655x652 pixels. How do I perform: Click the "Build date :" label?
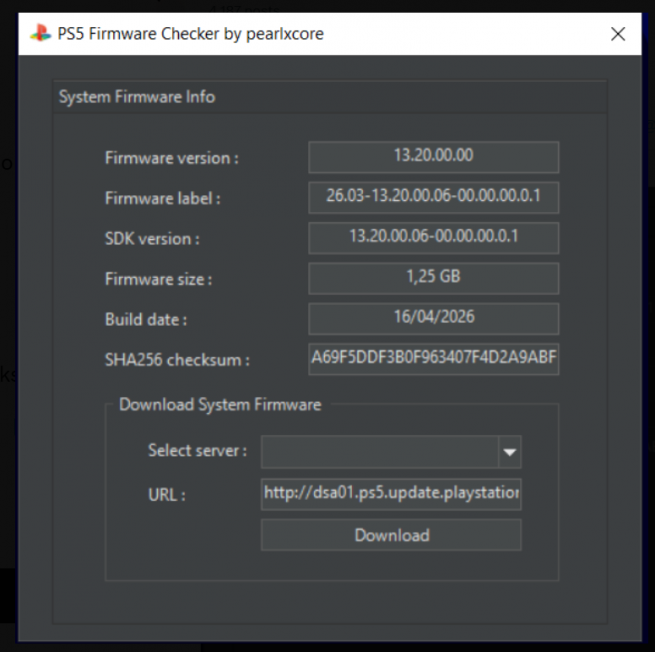146,320
